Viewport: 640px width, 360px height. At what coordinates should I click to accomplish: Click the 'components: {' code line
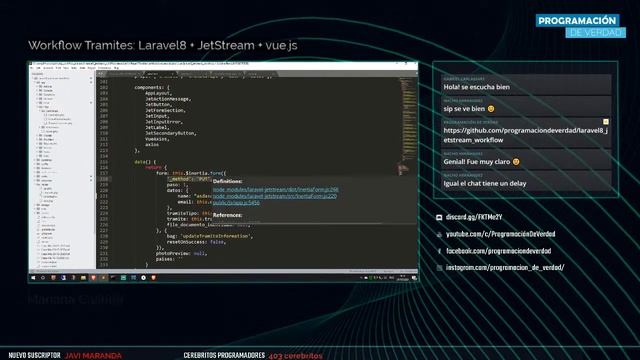152,87
